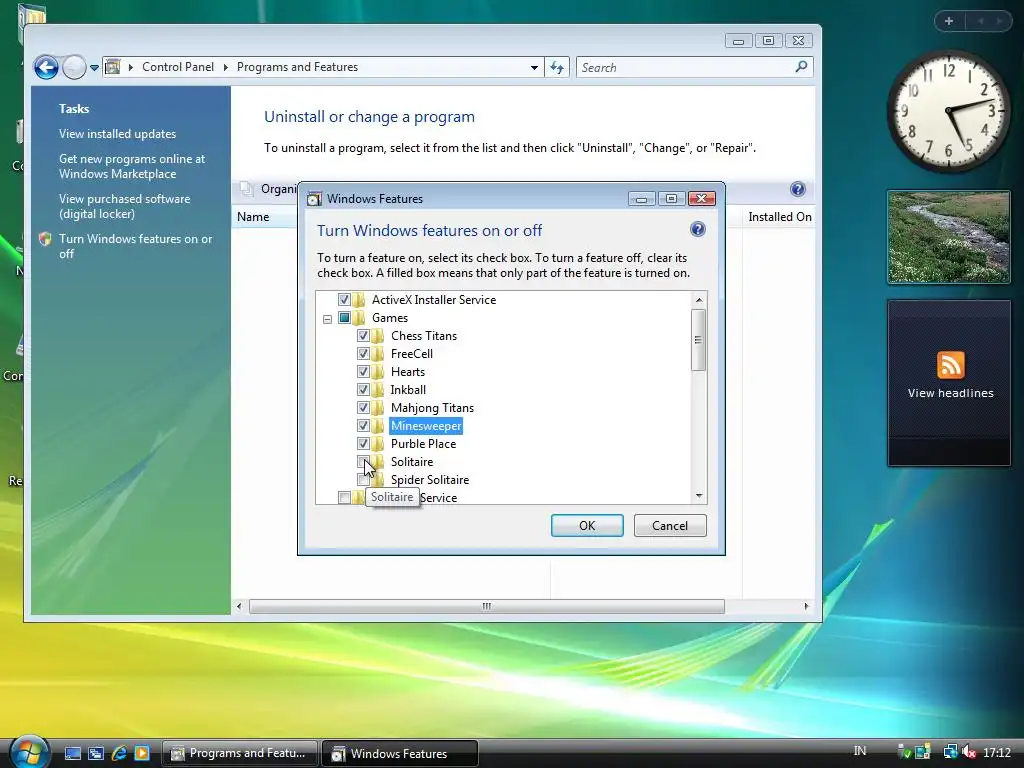Click slideshow gadget stream photo
1024x768 pixels.
pos(949,237)
